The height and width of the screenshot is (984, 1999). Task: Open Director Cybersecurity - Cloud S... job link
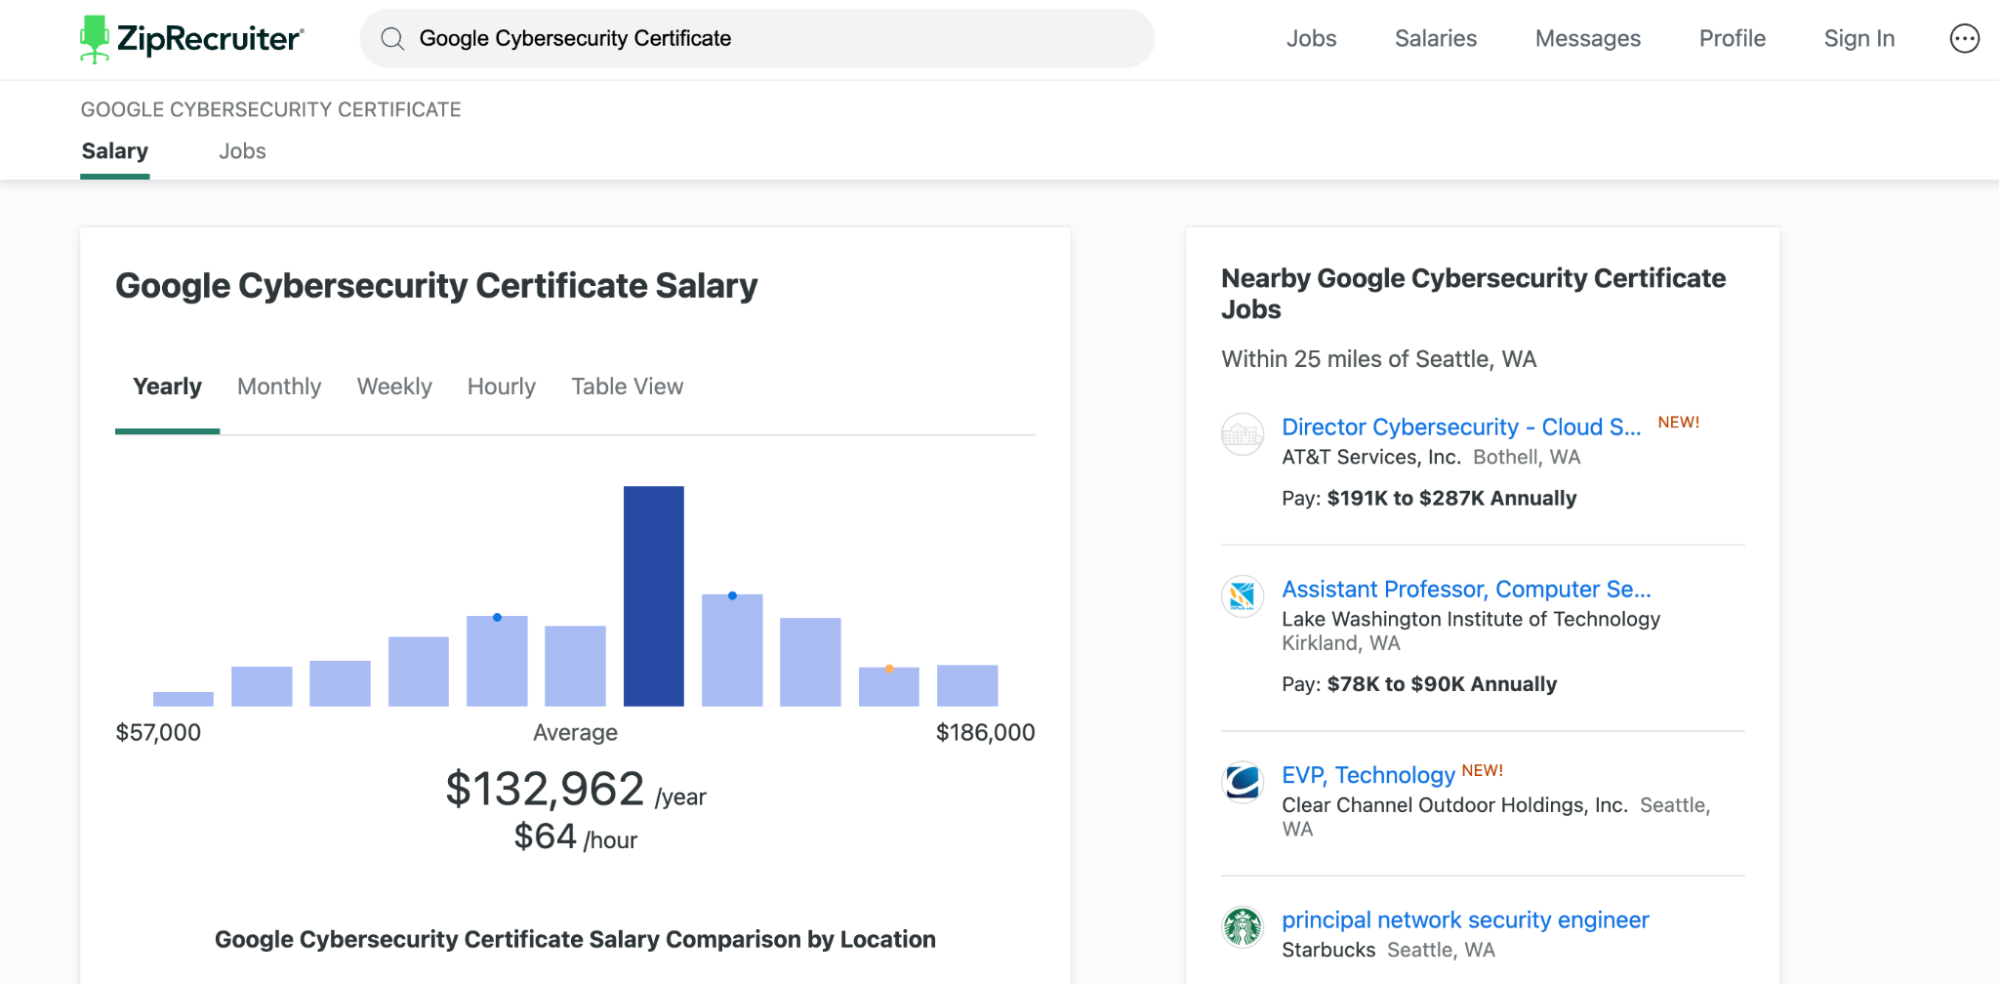(1461, 427)
